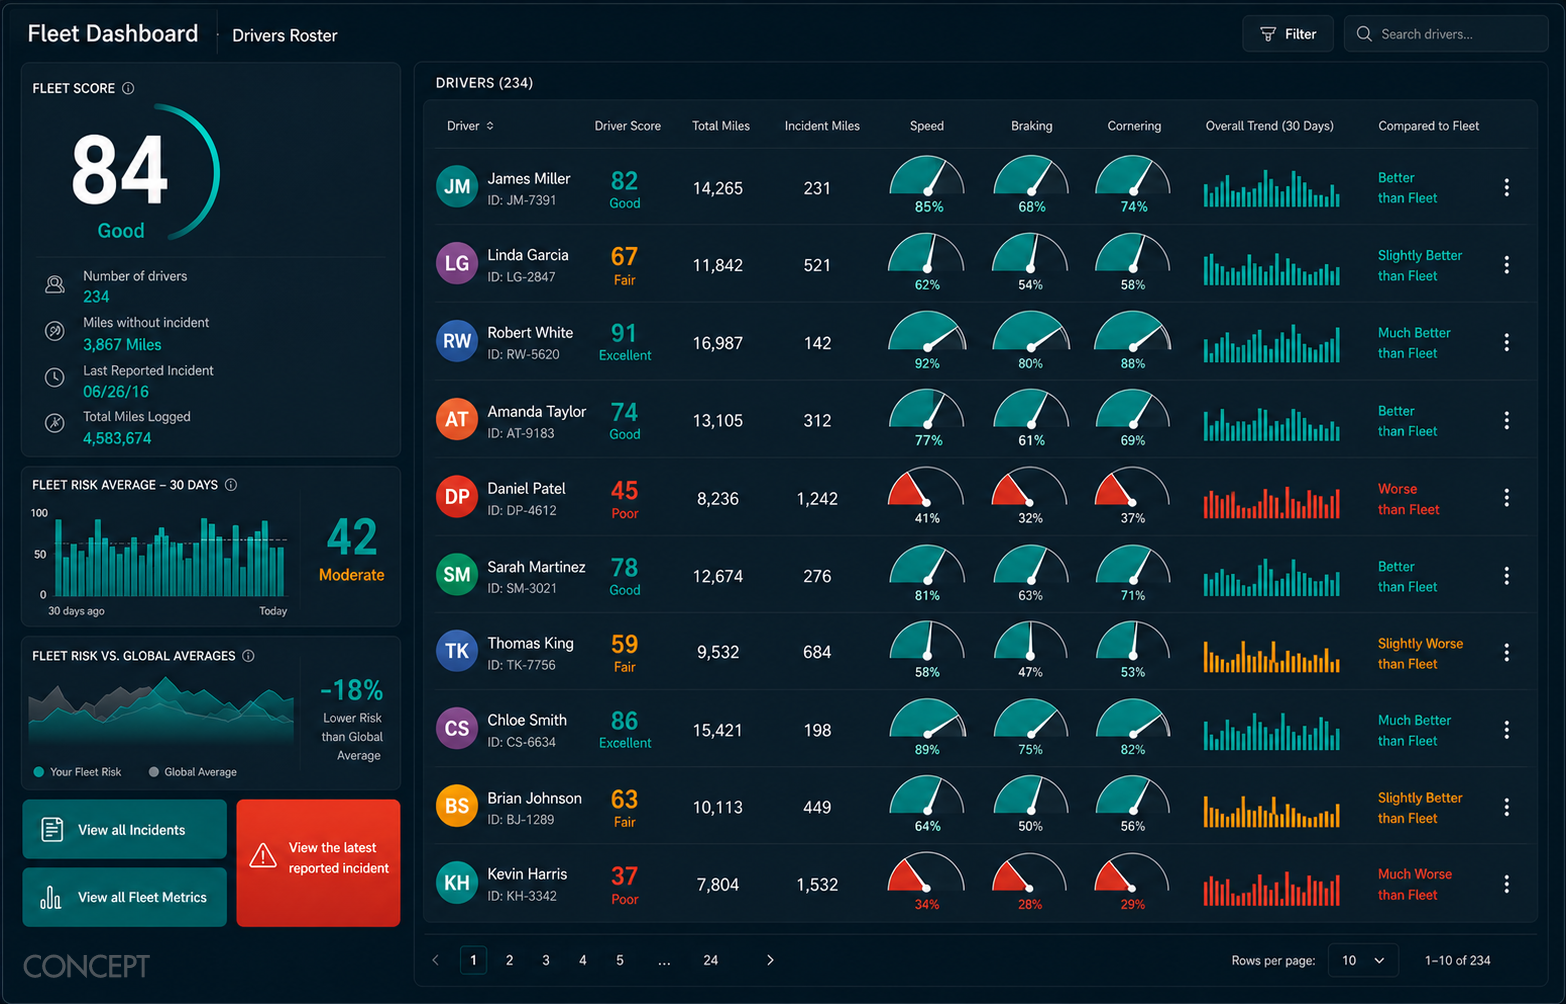Click the RW avatar for Robert White

457,341
